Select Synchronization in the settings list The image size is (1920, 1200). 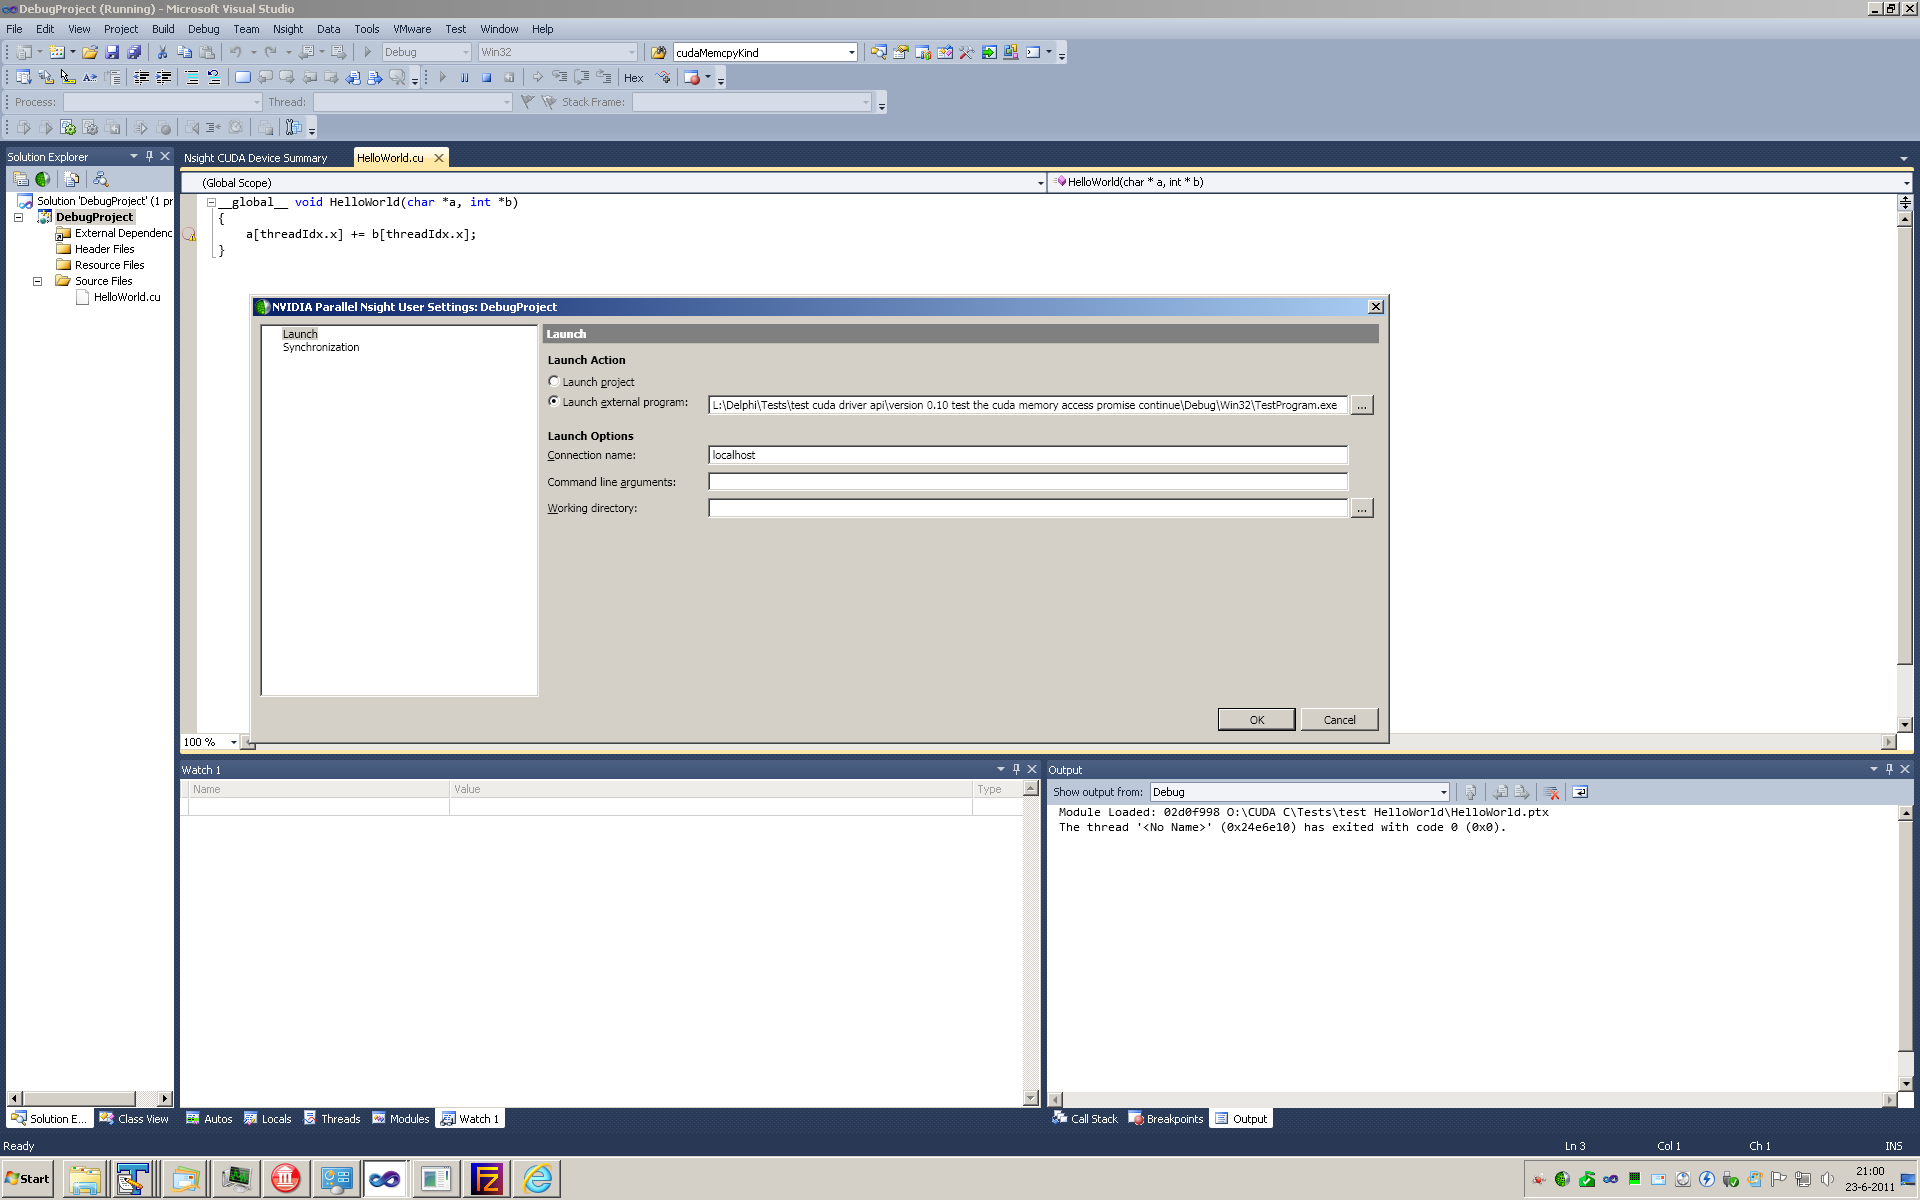point(321,347)
